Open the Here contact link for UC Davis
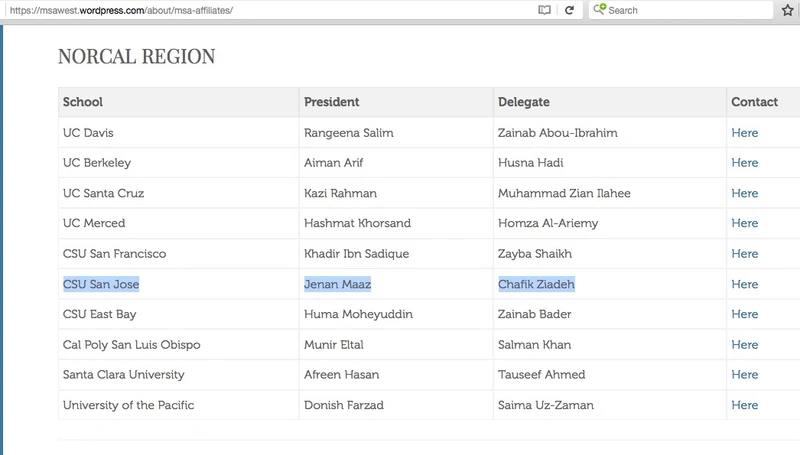The image size is (800, 455). pos(744,133)
